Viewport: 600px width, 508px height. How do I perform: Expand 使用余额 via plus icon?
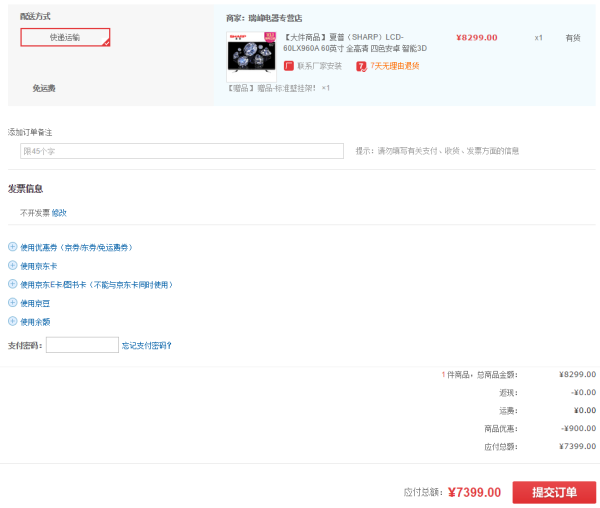pos(13,321)
